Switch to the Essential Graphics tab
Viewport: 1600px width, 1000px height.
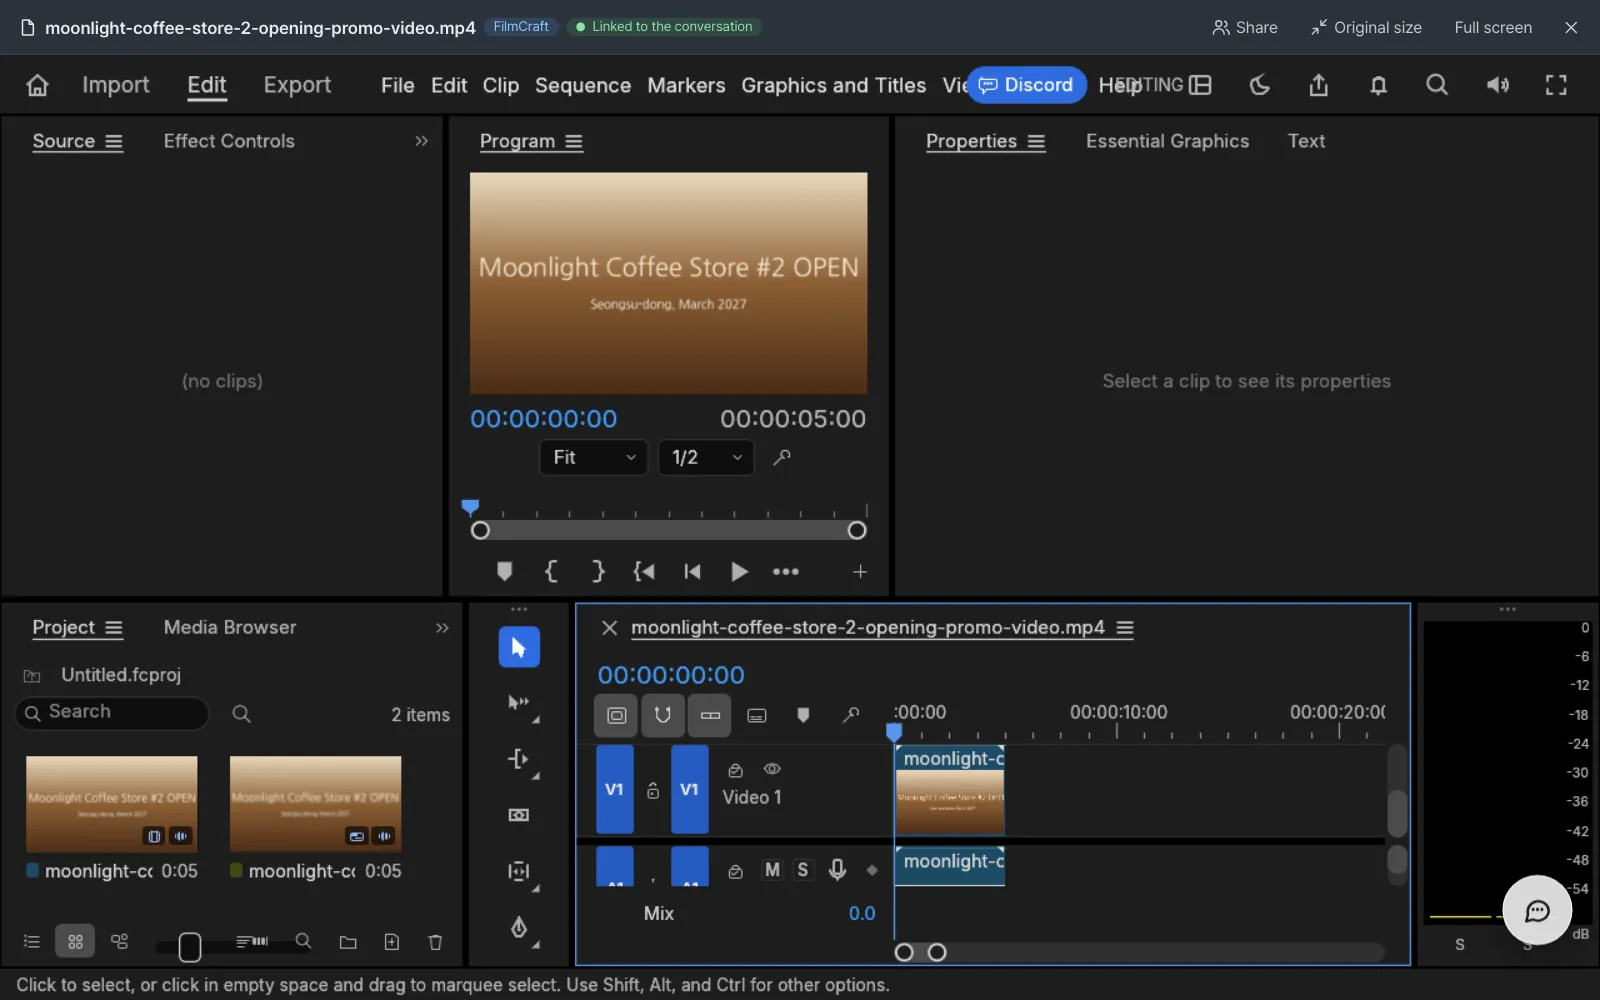(x=1167, y=141)
